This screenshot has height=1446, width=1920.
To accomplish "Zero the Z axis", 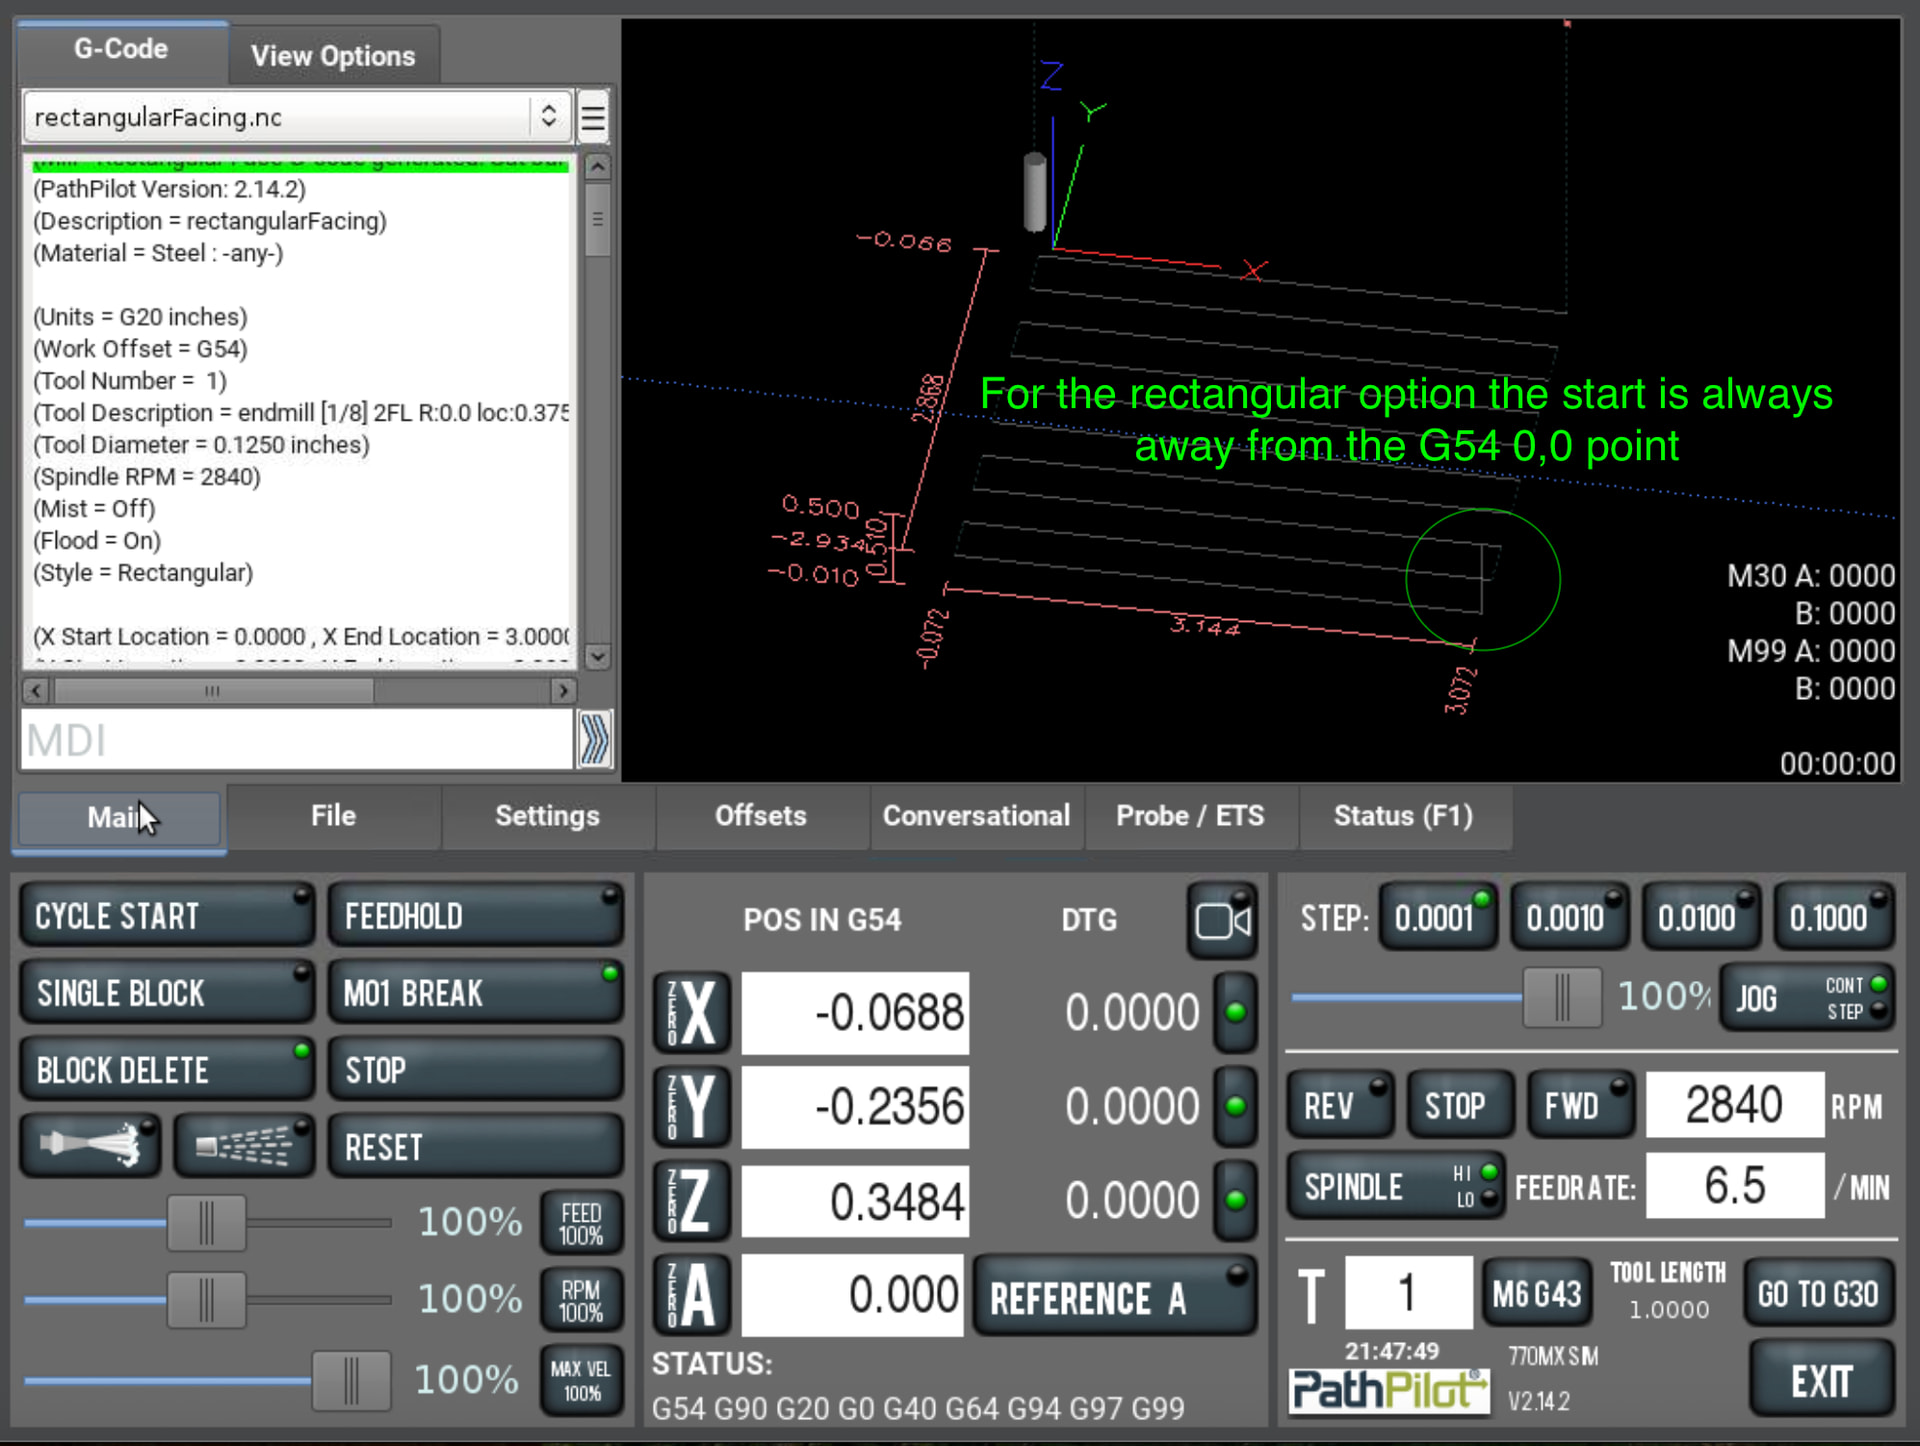I will tap(692, 1200).
